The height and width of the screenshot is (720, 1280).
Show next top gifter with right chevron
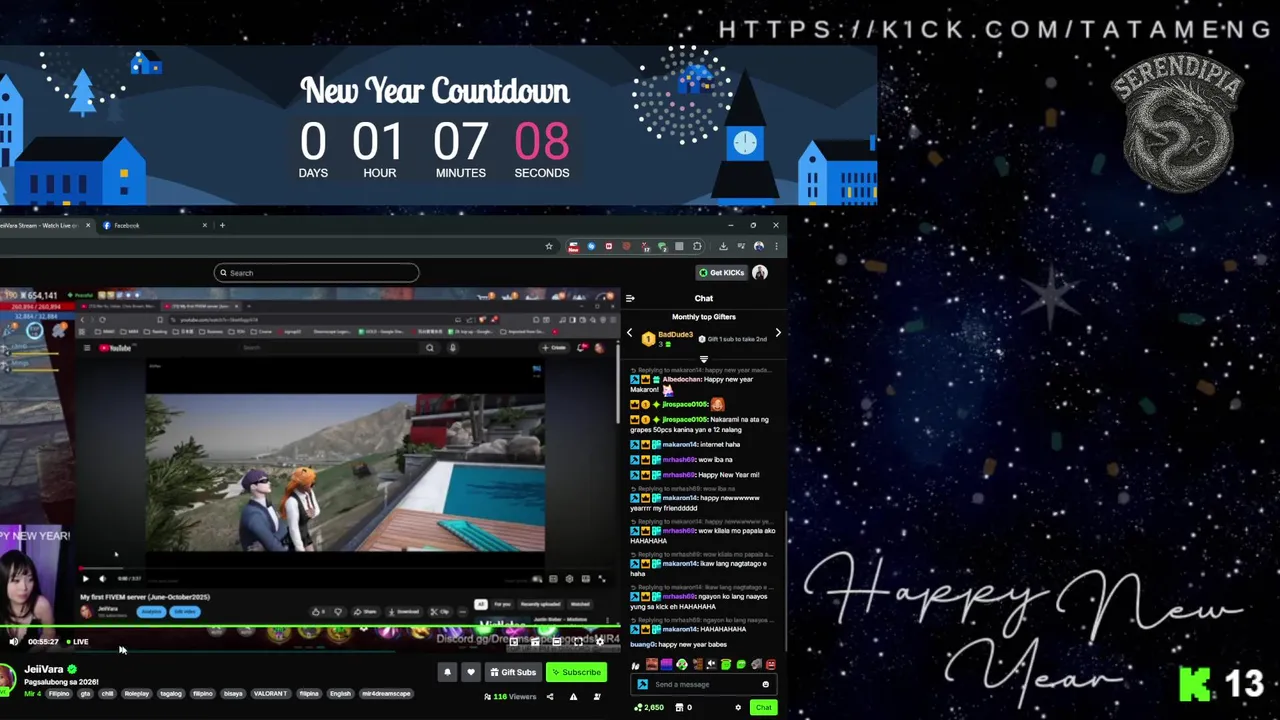(x=778, y=333)
